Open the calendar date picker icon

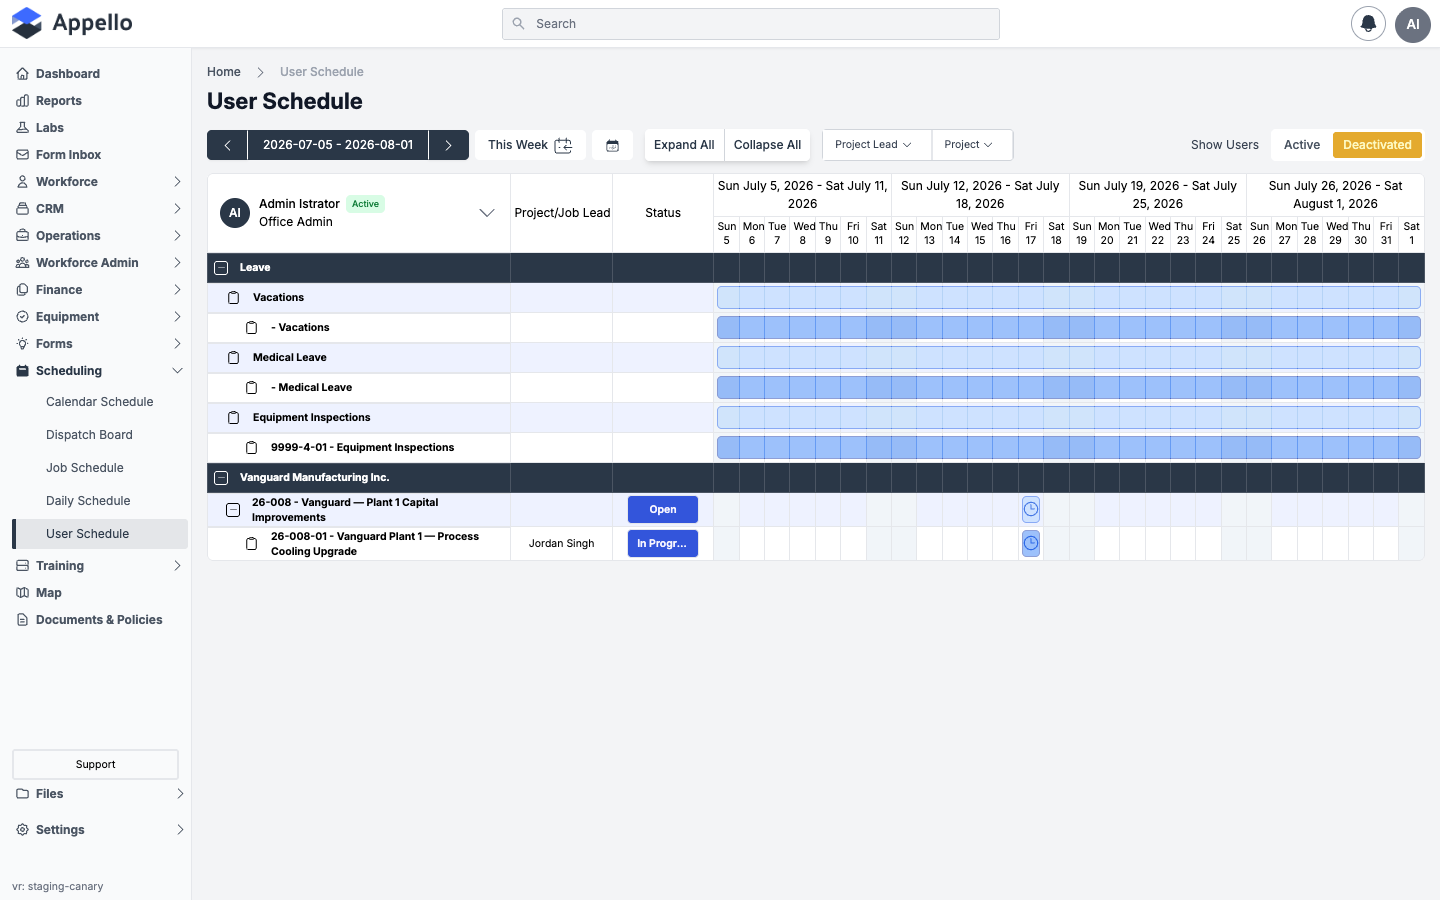click(x=613, y=145)
